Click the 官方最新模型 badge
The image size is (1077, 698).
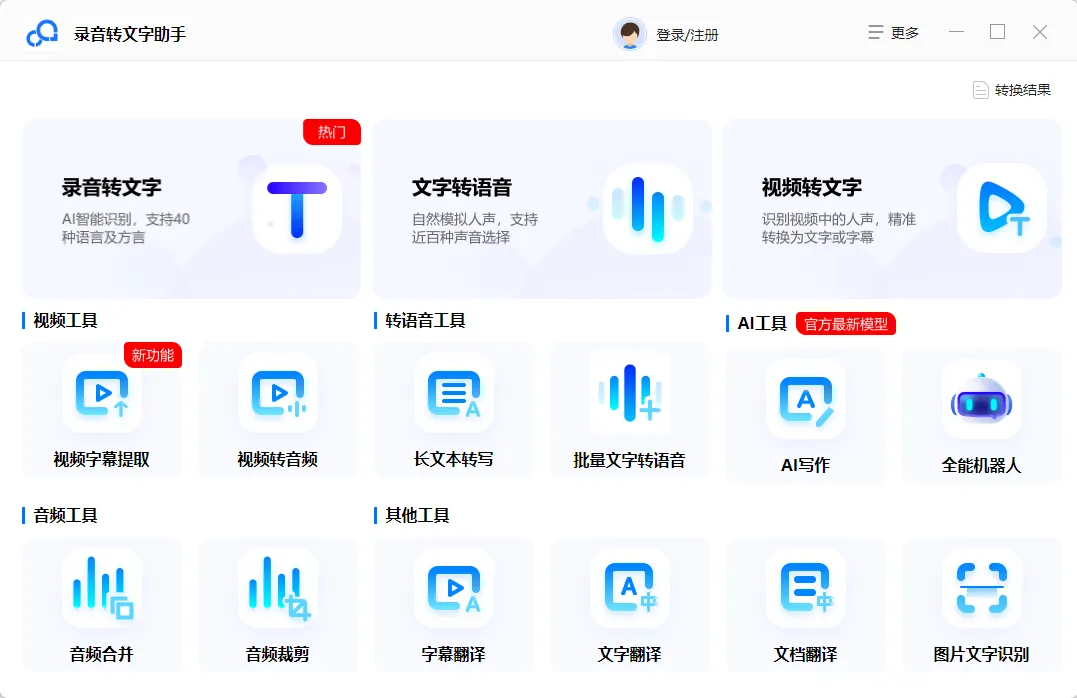point(846,324)
